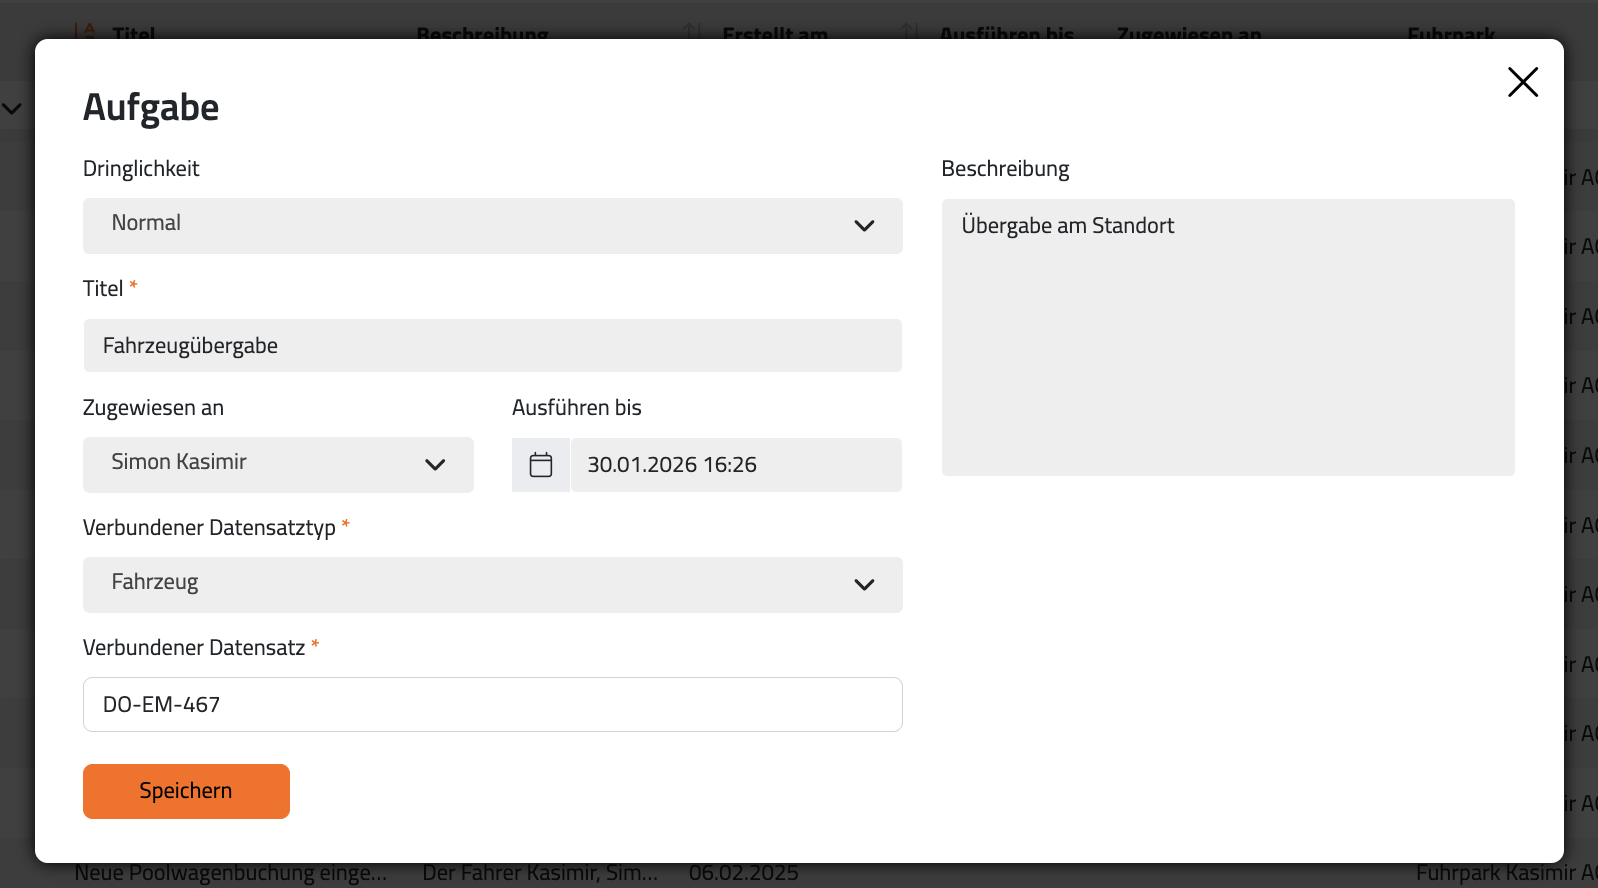The width and height of the screenshot is (1598, 888).
Task: Click the Zugewiesen an column header in table
Action: pos(1188,34)
